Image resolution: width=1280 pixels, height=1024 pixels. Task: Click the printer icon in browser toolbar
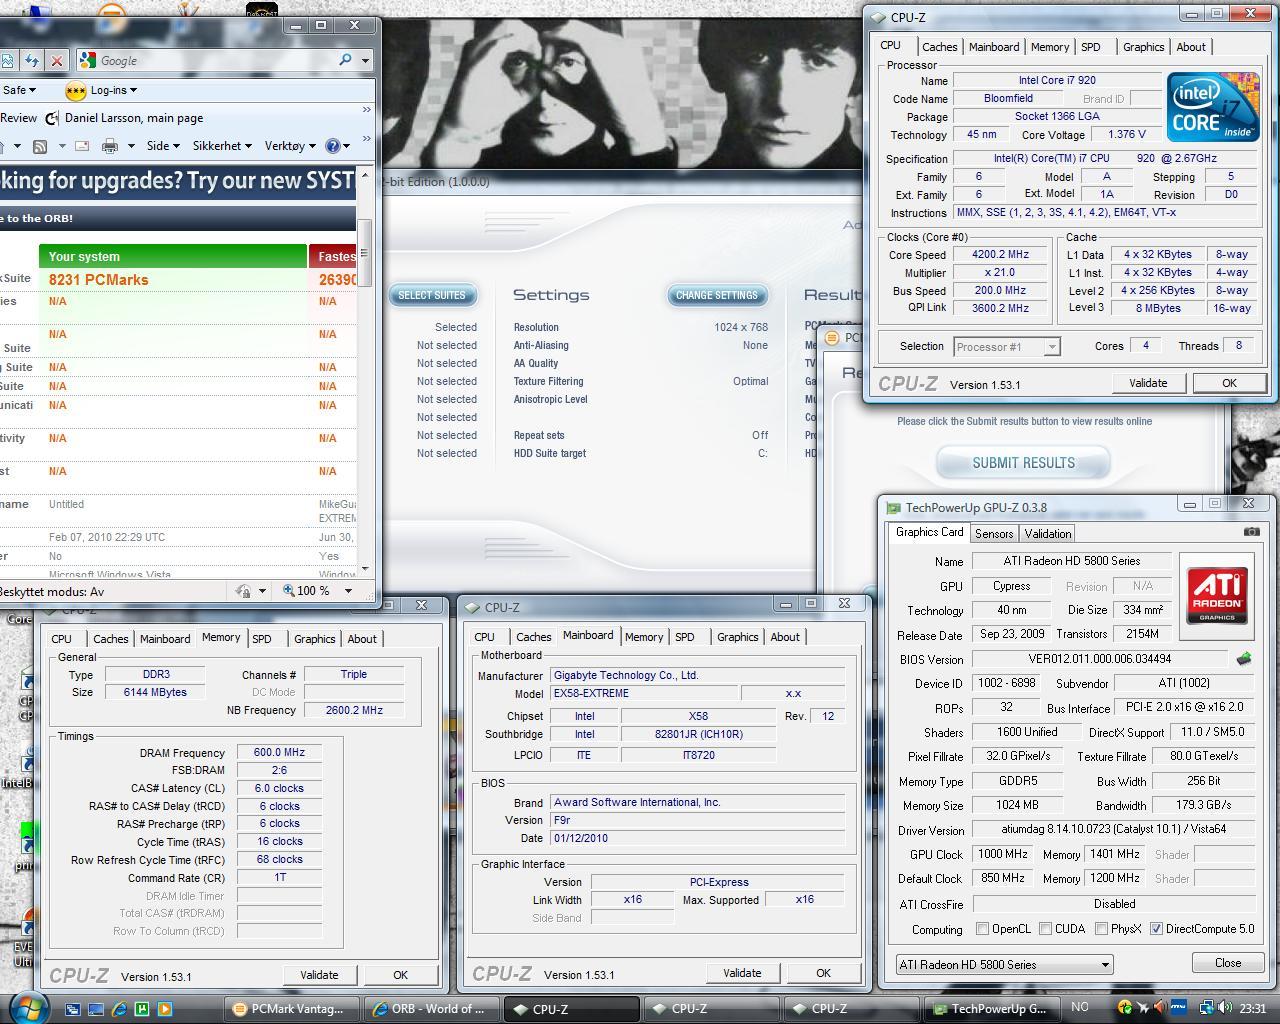(109, 146)
